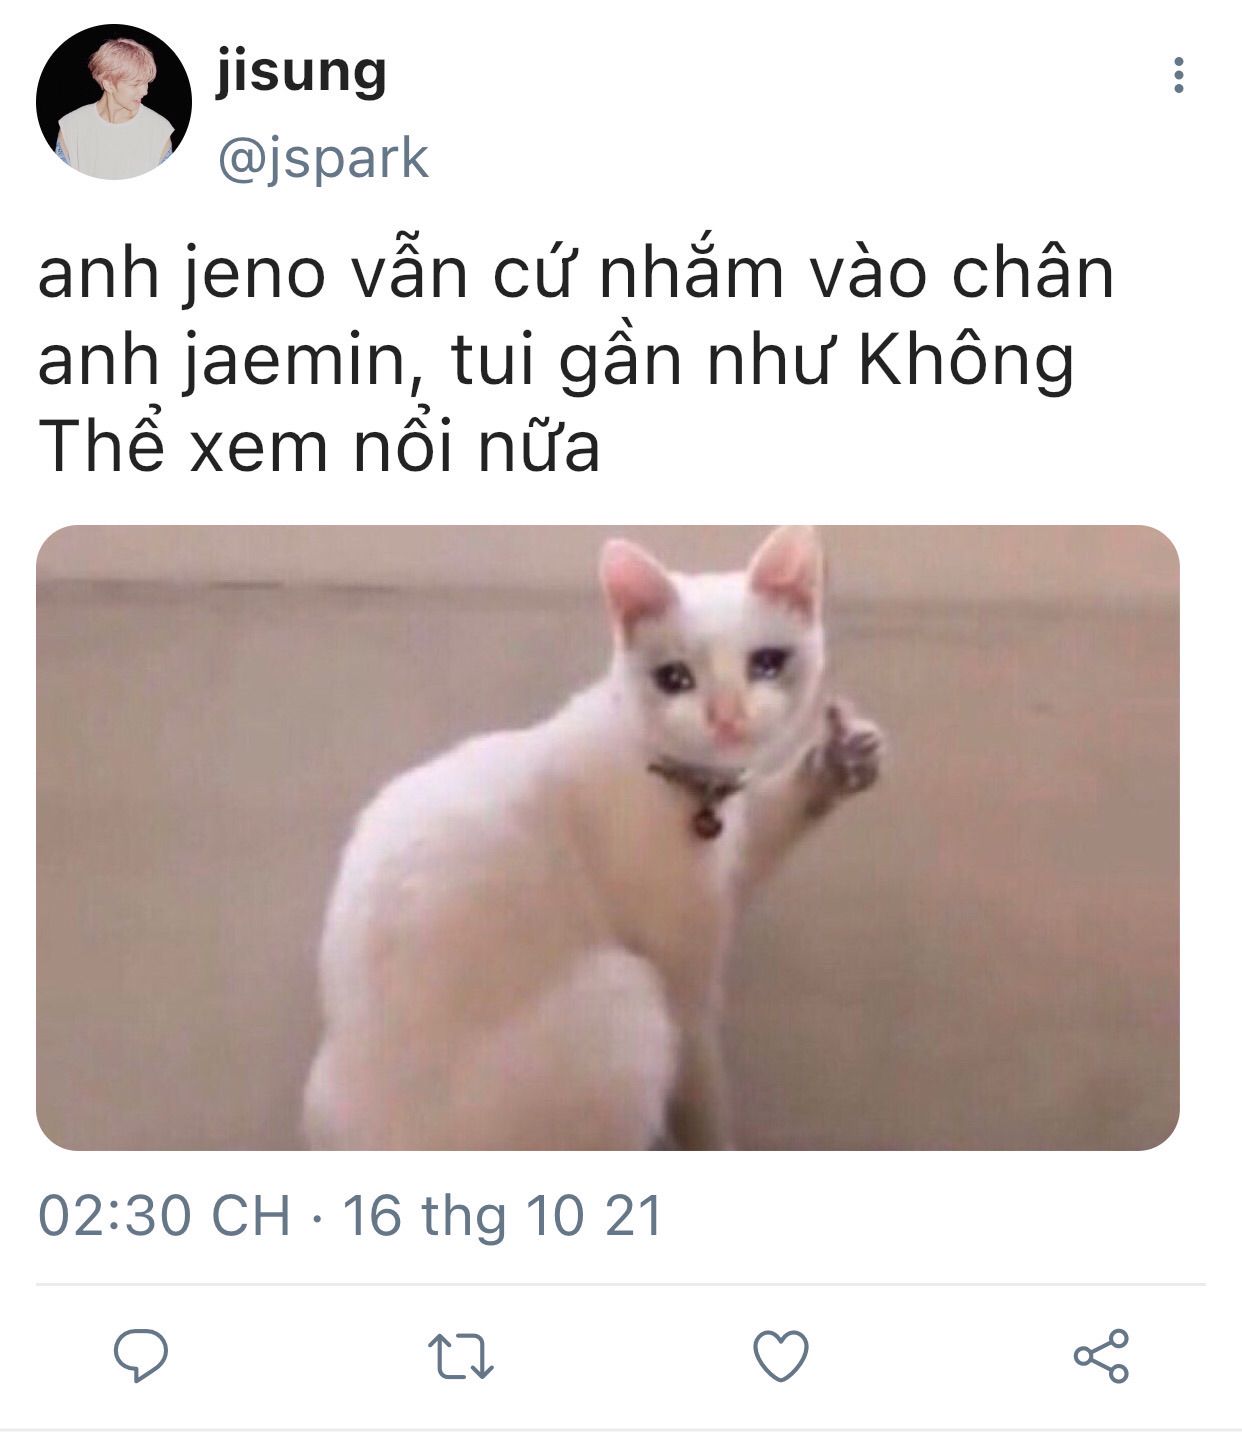Click the display name jisung
Screen dimensions: 1242x1448
click(301, 72)
